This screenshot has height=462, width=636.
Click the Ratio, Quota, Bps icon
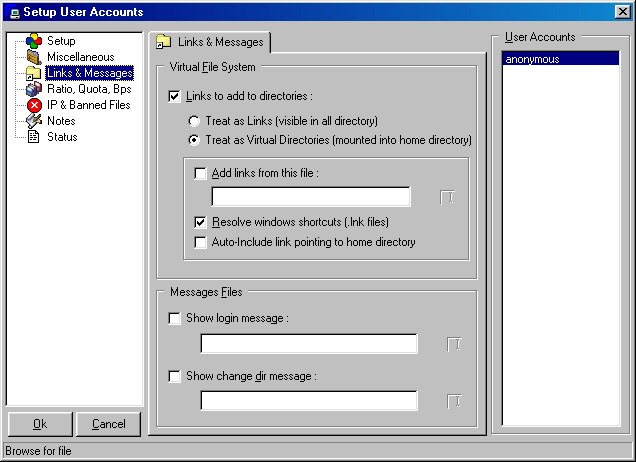(34, 89)
